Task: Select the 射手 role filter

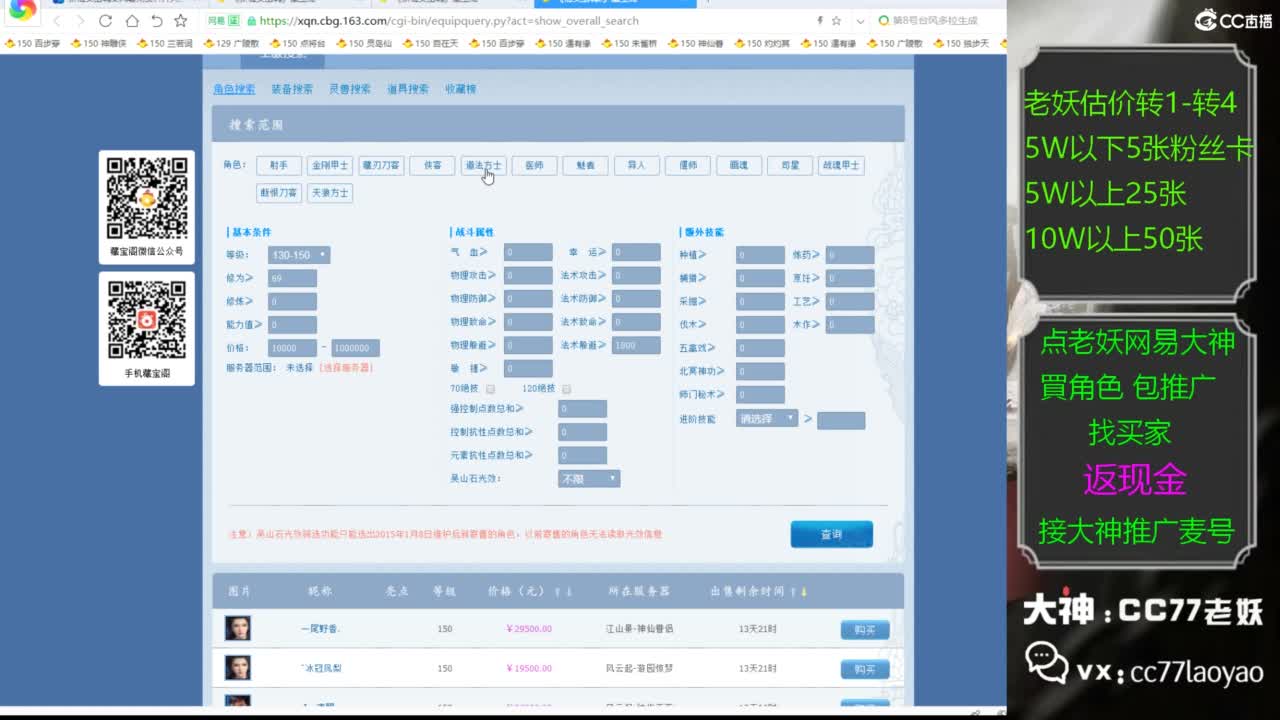Action: click(x=278, y=166)
